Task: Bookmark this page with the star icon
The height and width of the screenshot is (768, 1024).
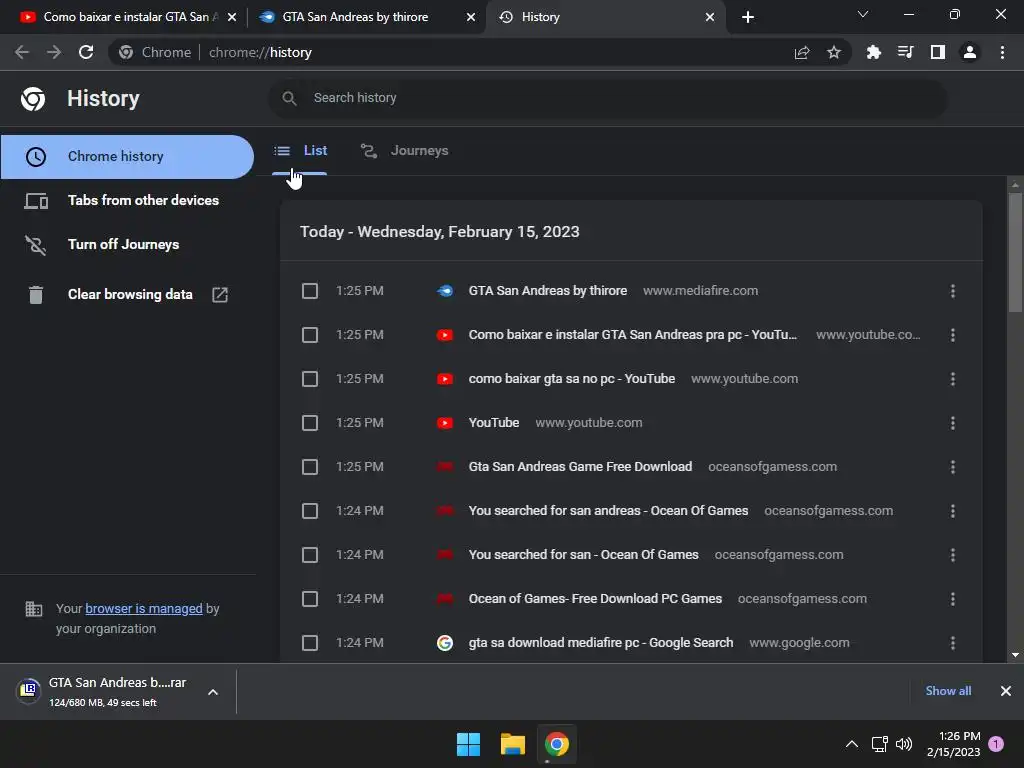Action: click(834, 52)
